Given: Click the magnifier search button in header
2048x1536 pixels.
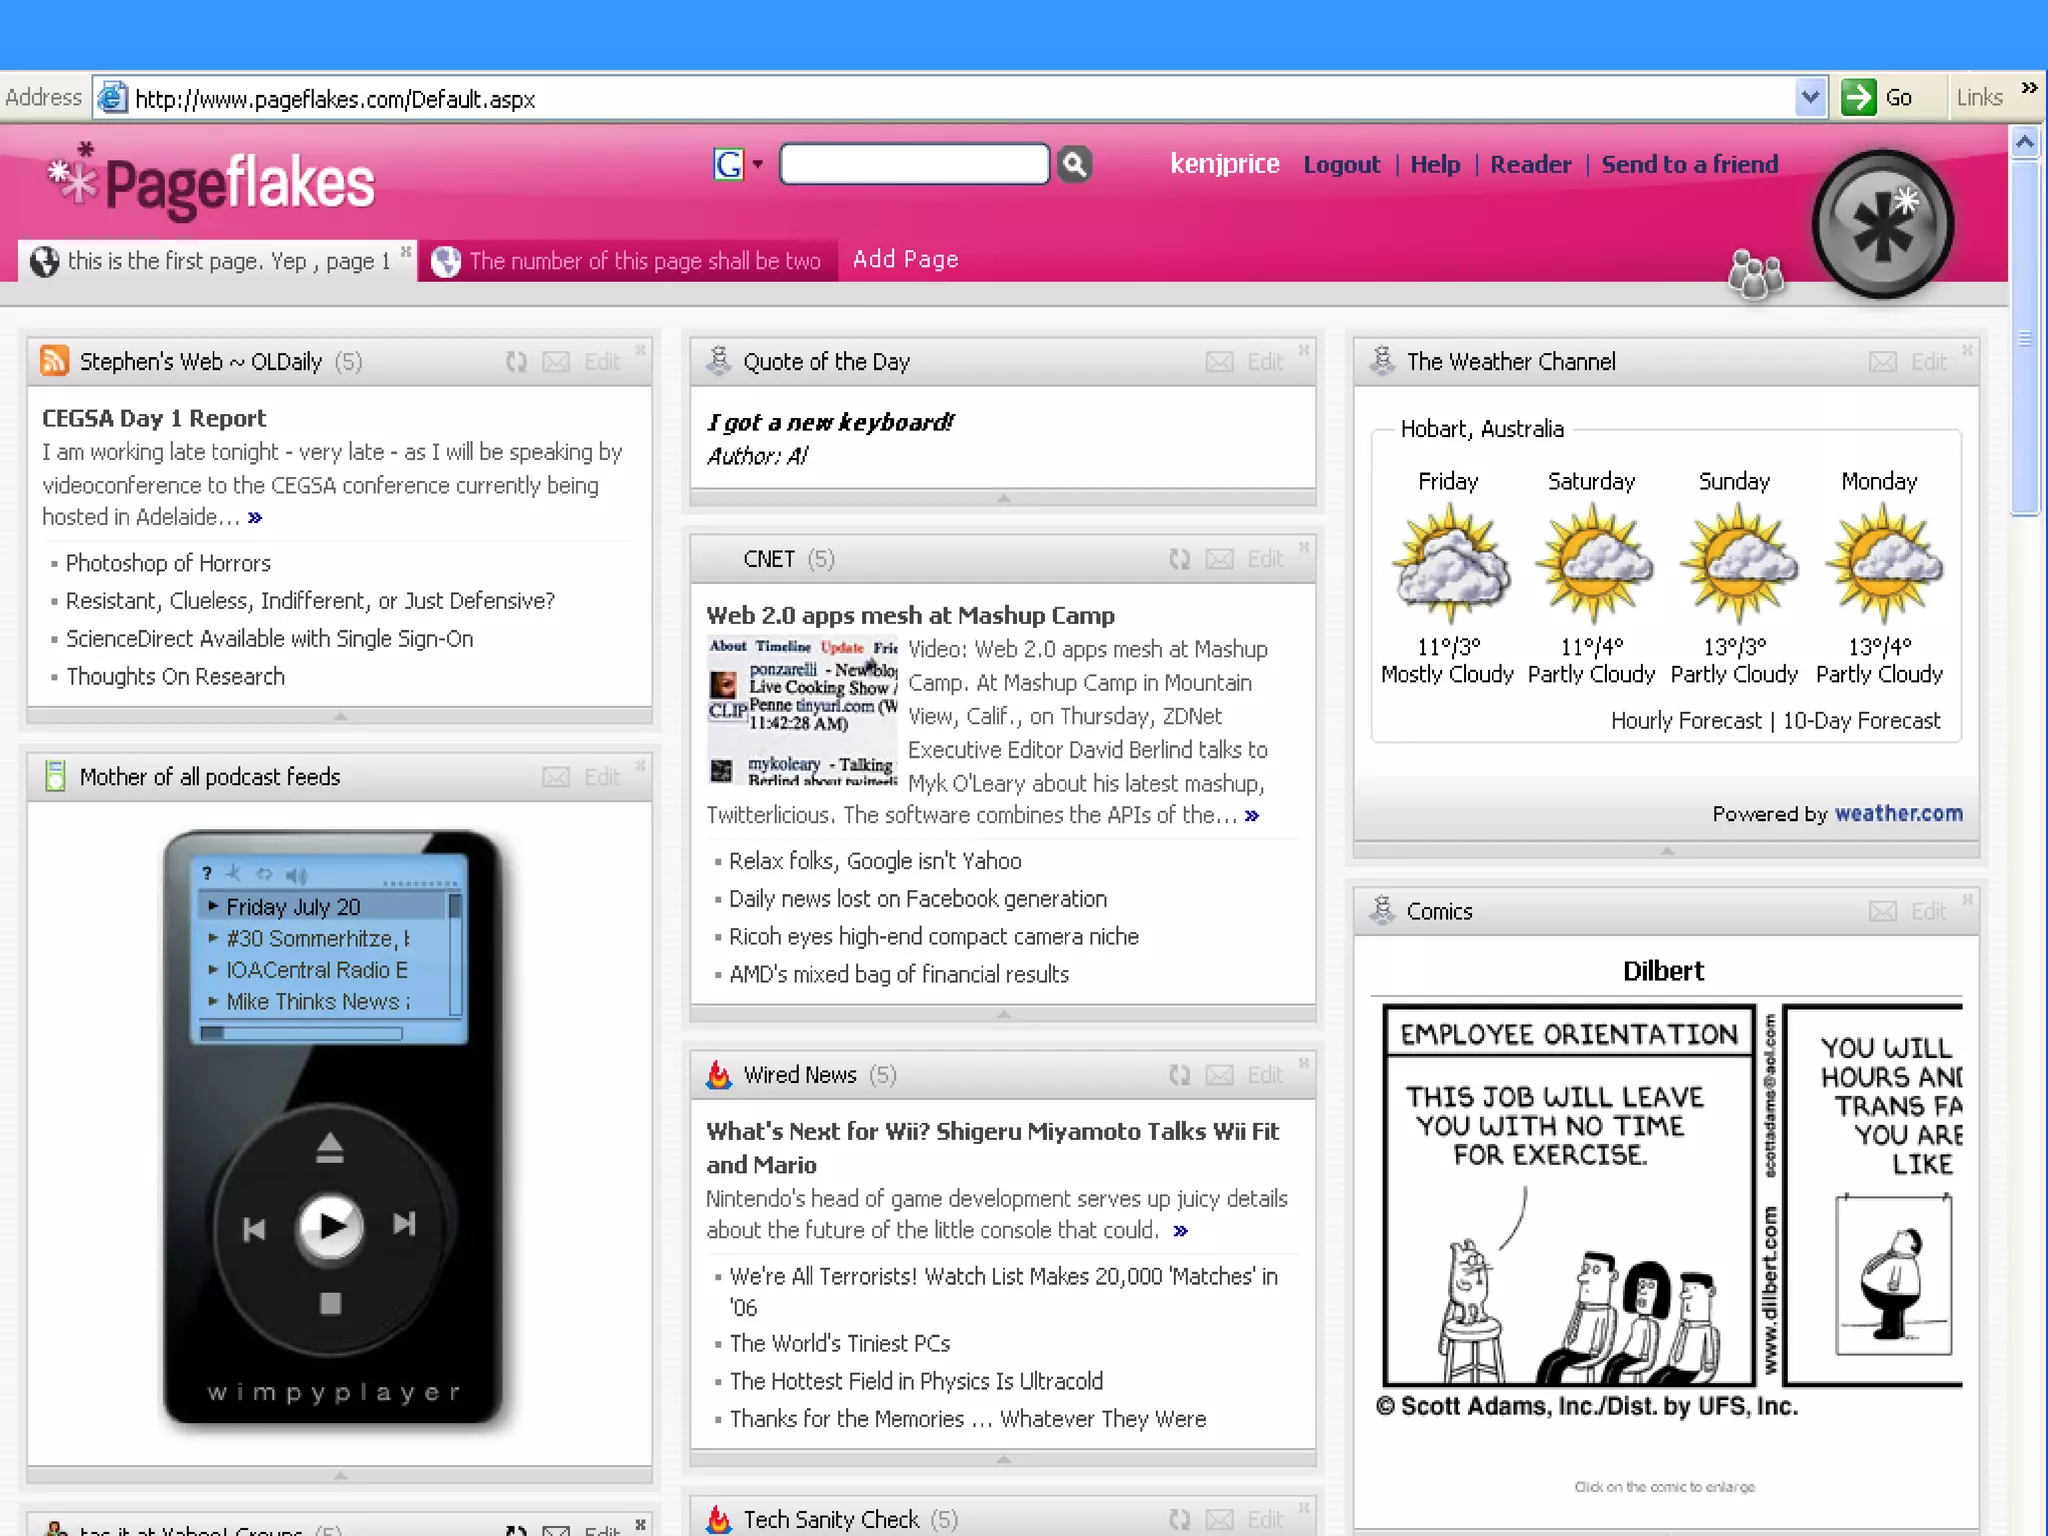Looking at the screenshot, I should 1074,164.
